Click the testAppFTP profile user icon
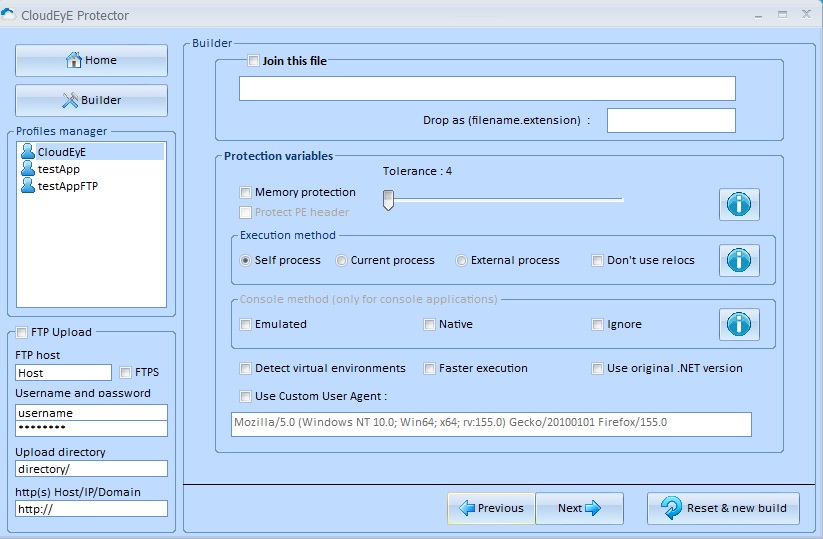Viewport: 823px width, 539px height. [x=28, y=185]
